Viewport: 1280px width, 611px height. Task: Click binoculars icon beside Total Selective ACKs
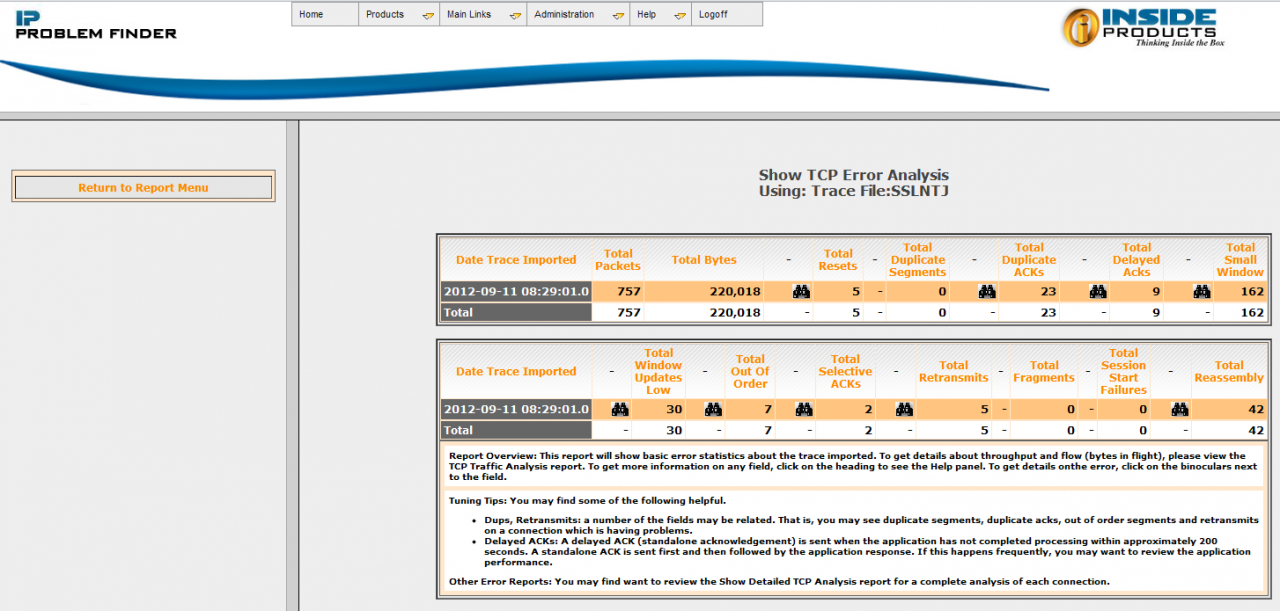click(x=804, y=410)
